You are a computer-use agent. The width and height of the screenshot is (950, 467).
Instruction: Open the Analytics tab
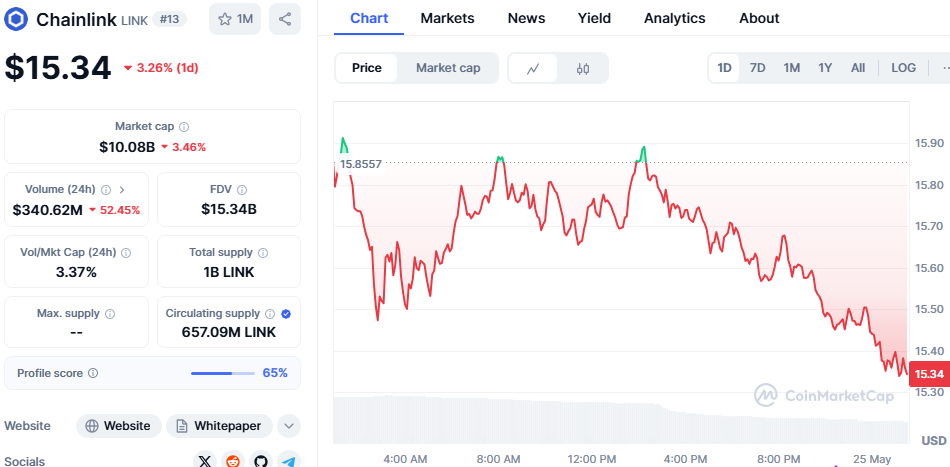pyautogui.click(x=674, y=19)
